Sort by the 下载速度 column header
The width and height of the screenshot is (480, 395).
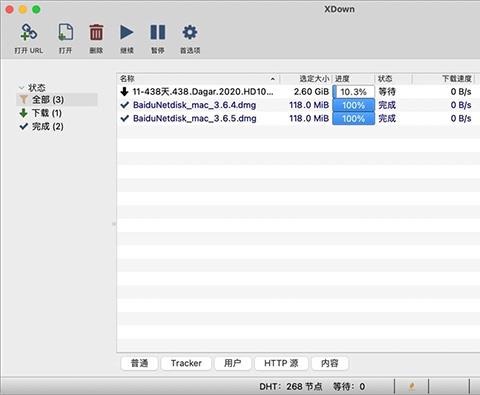click(x=443, y=79)
